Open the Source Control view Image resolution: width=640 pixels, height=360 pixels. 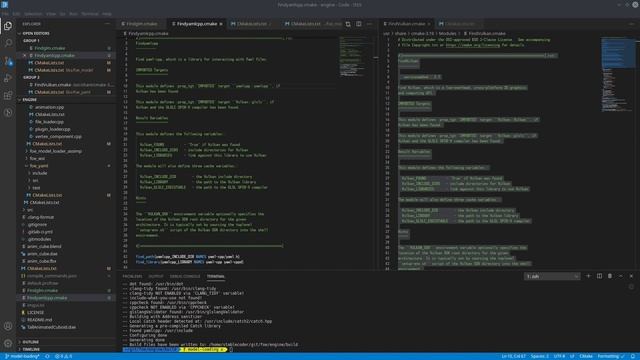click(x=8, y=61)
